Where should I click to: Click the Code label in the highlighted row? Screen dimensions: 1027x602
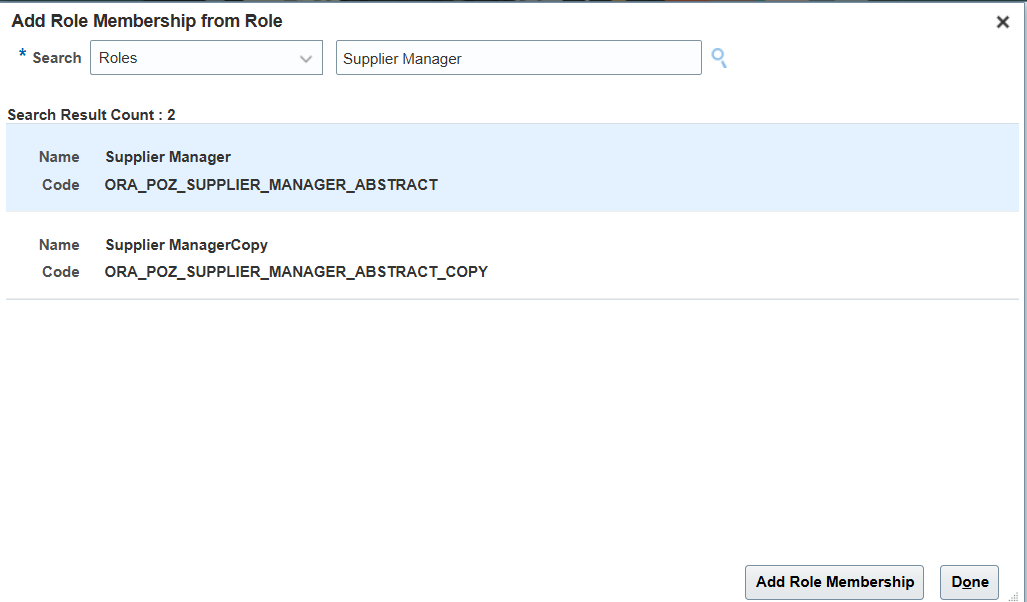point(61,185)
